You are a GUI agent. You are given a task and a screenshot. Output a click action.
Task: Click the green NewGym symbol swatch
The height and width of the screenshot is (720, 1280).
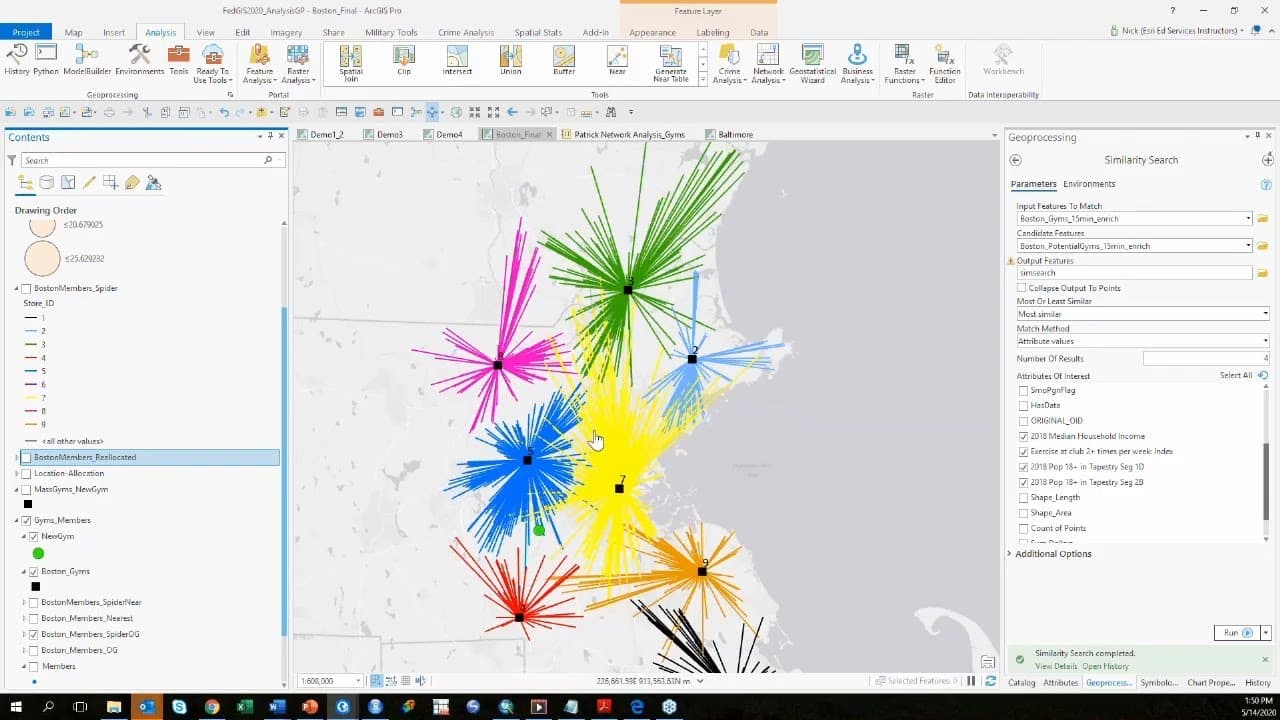38,553
